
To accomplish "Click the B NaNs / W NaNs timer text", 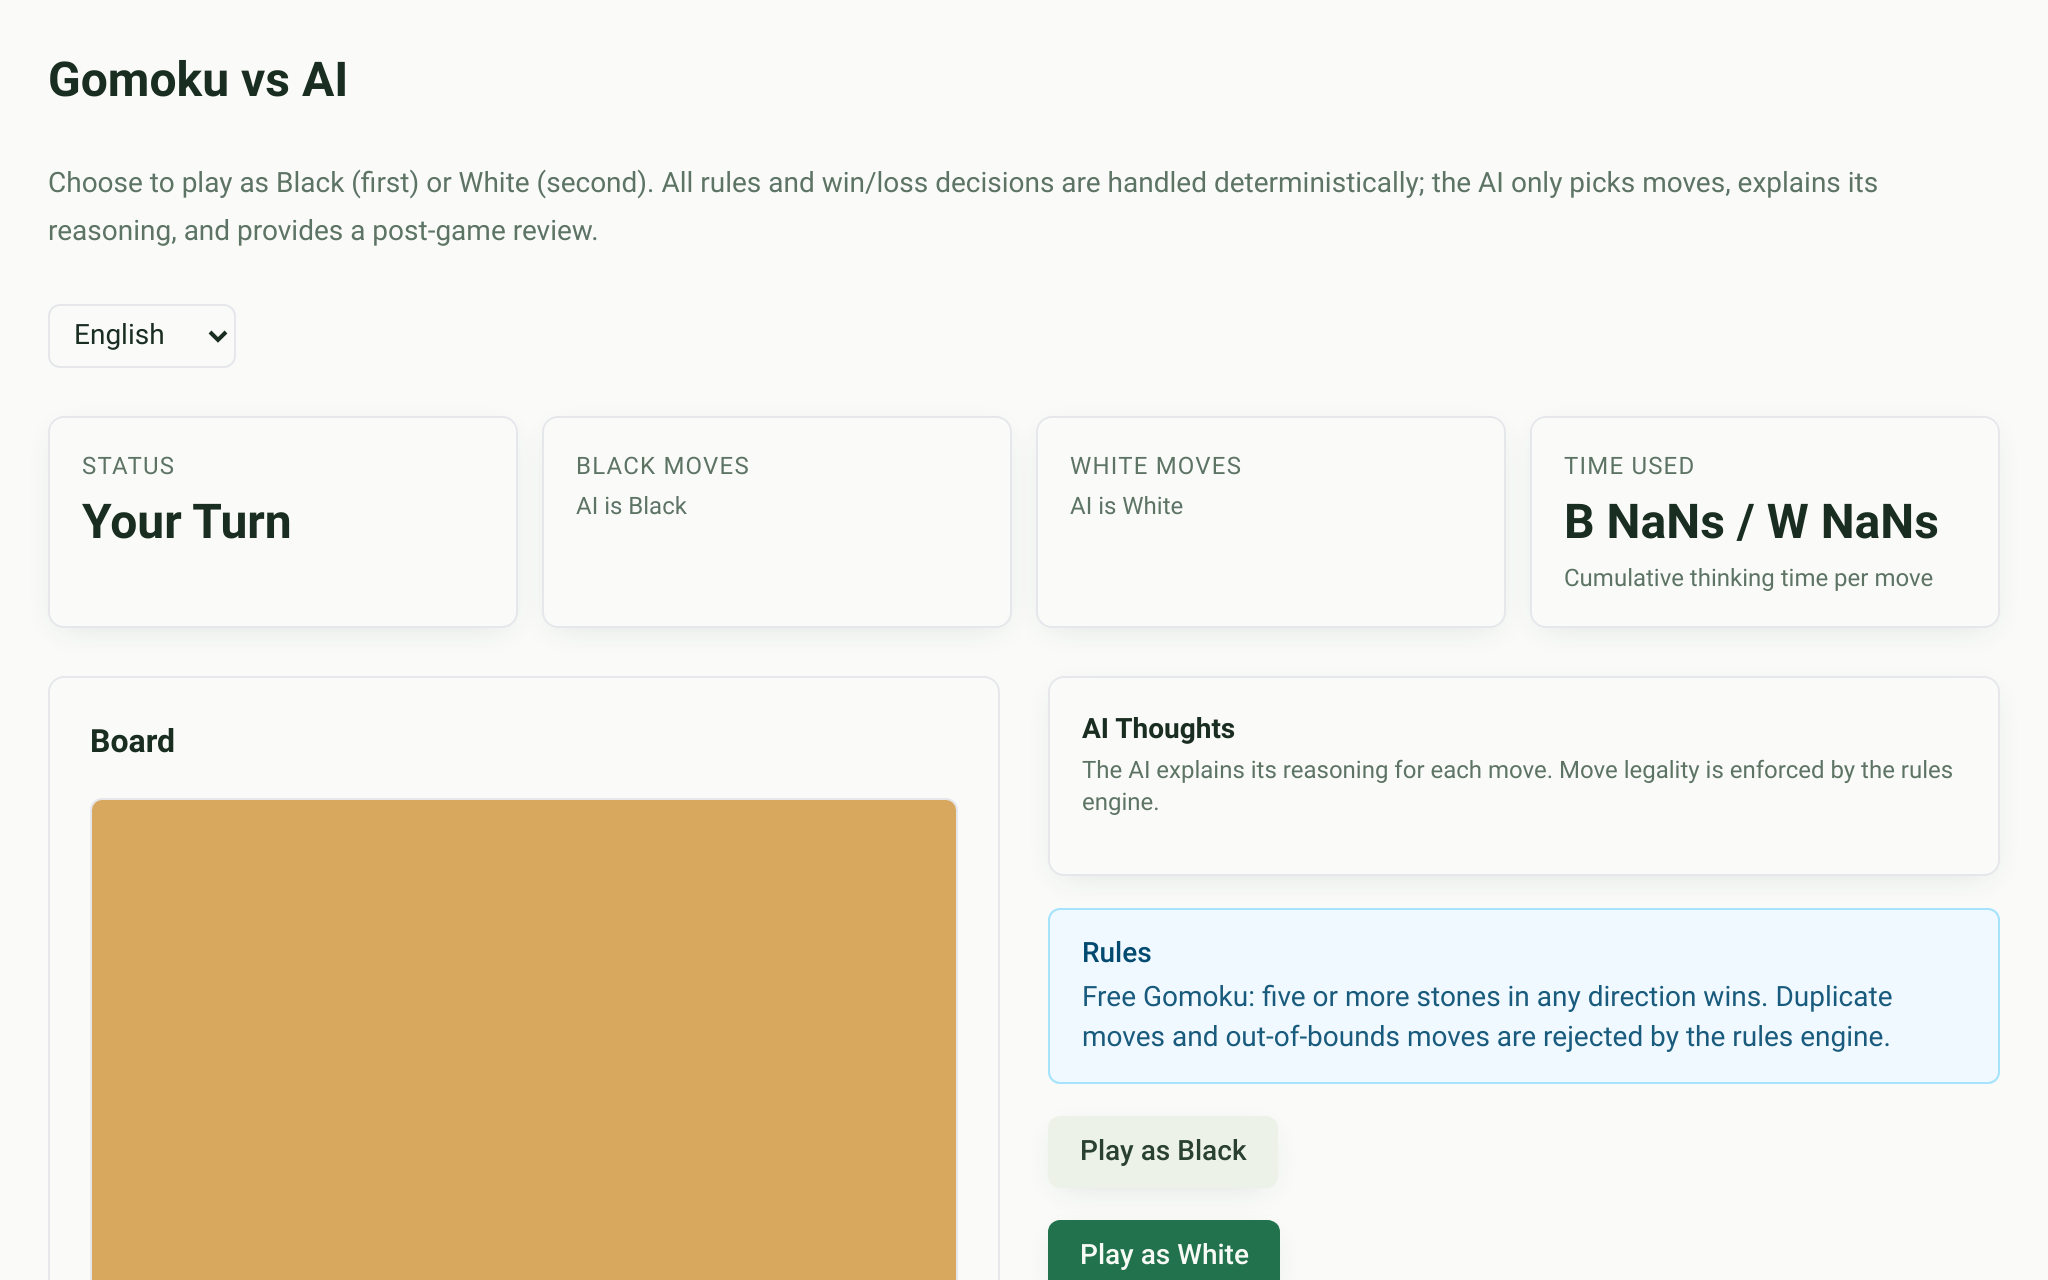I will pyautogui.click(x=1751, y=522).
